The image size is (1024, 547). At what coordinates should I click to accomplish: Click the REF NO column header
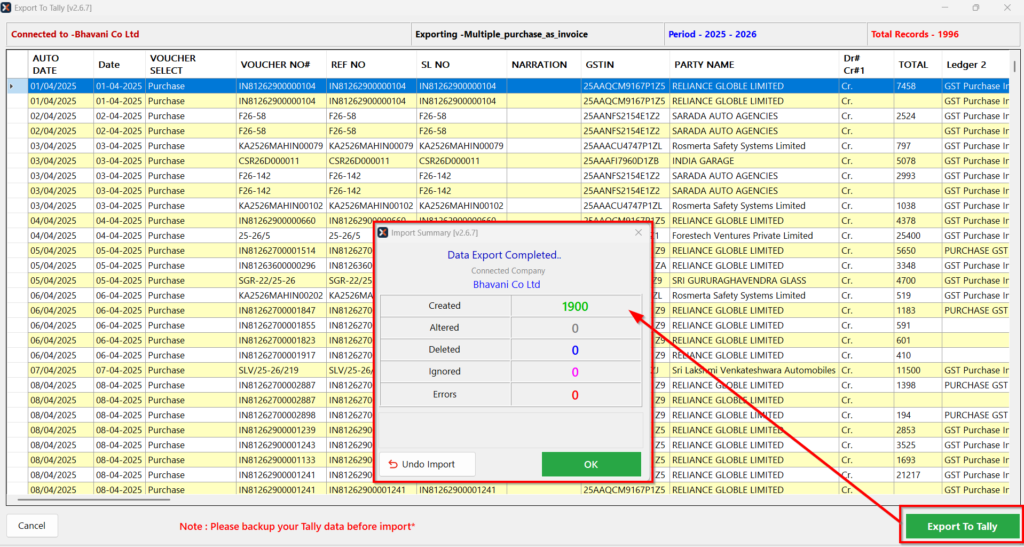tap(372, 65)
